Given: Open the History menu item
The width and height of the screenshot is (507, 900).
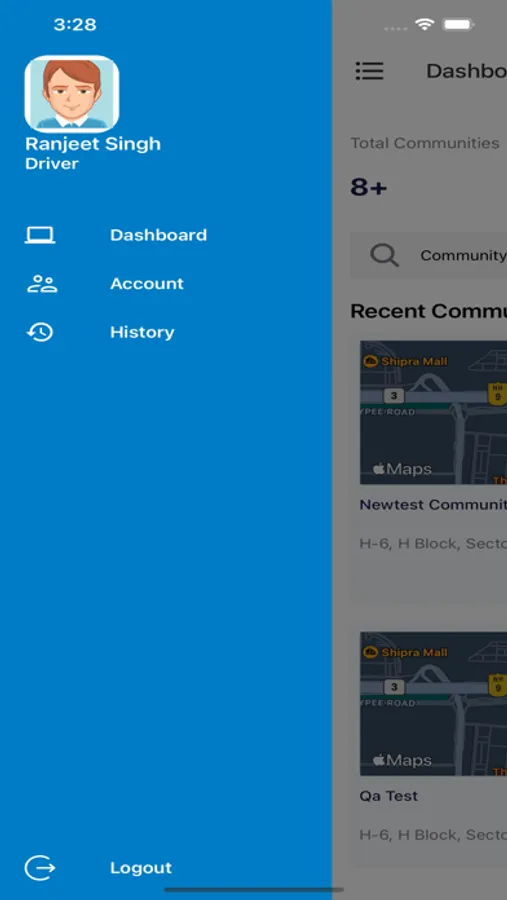Looking at the screenshot, I should (x=142, y=332).
